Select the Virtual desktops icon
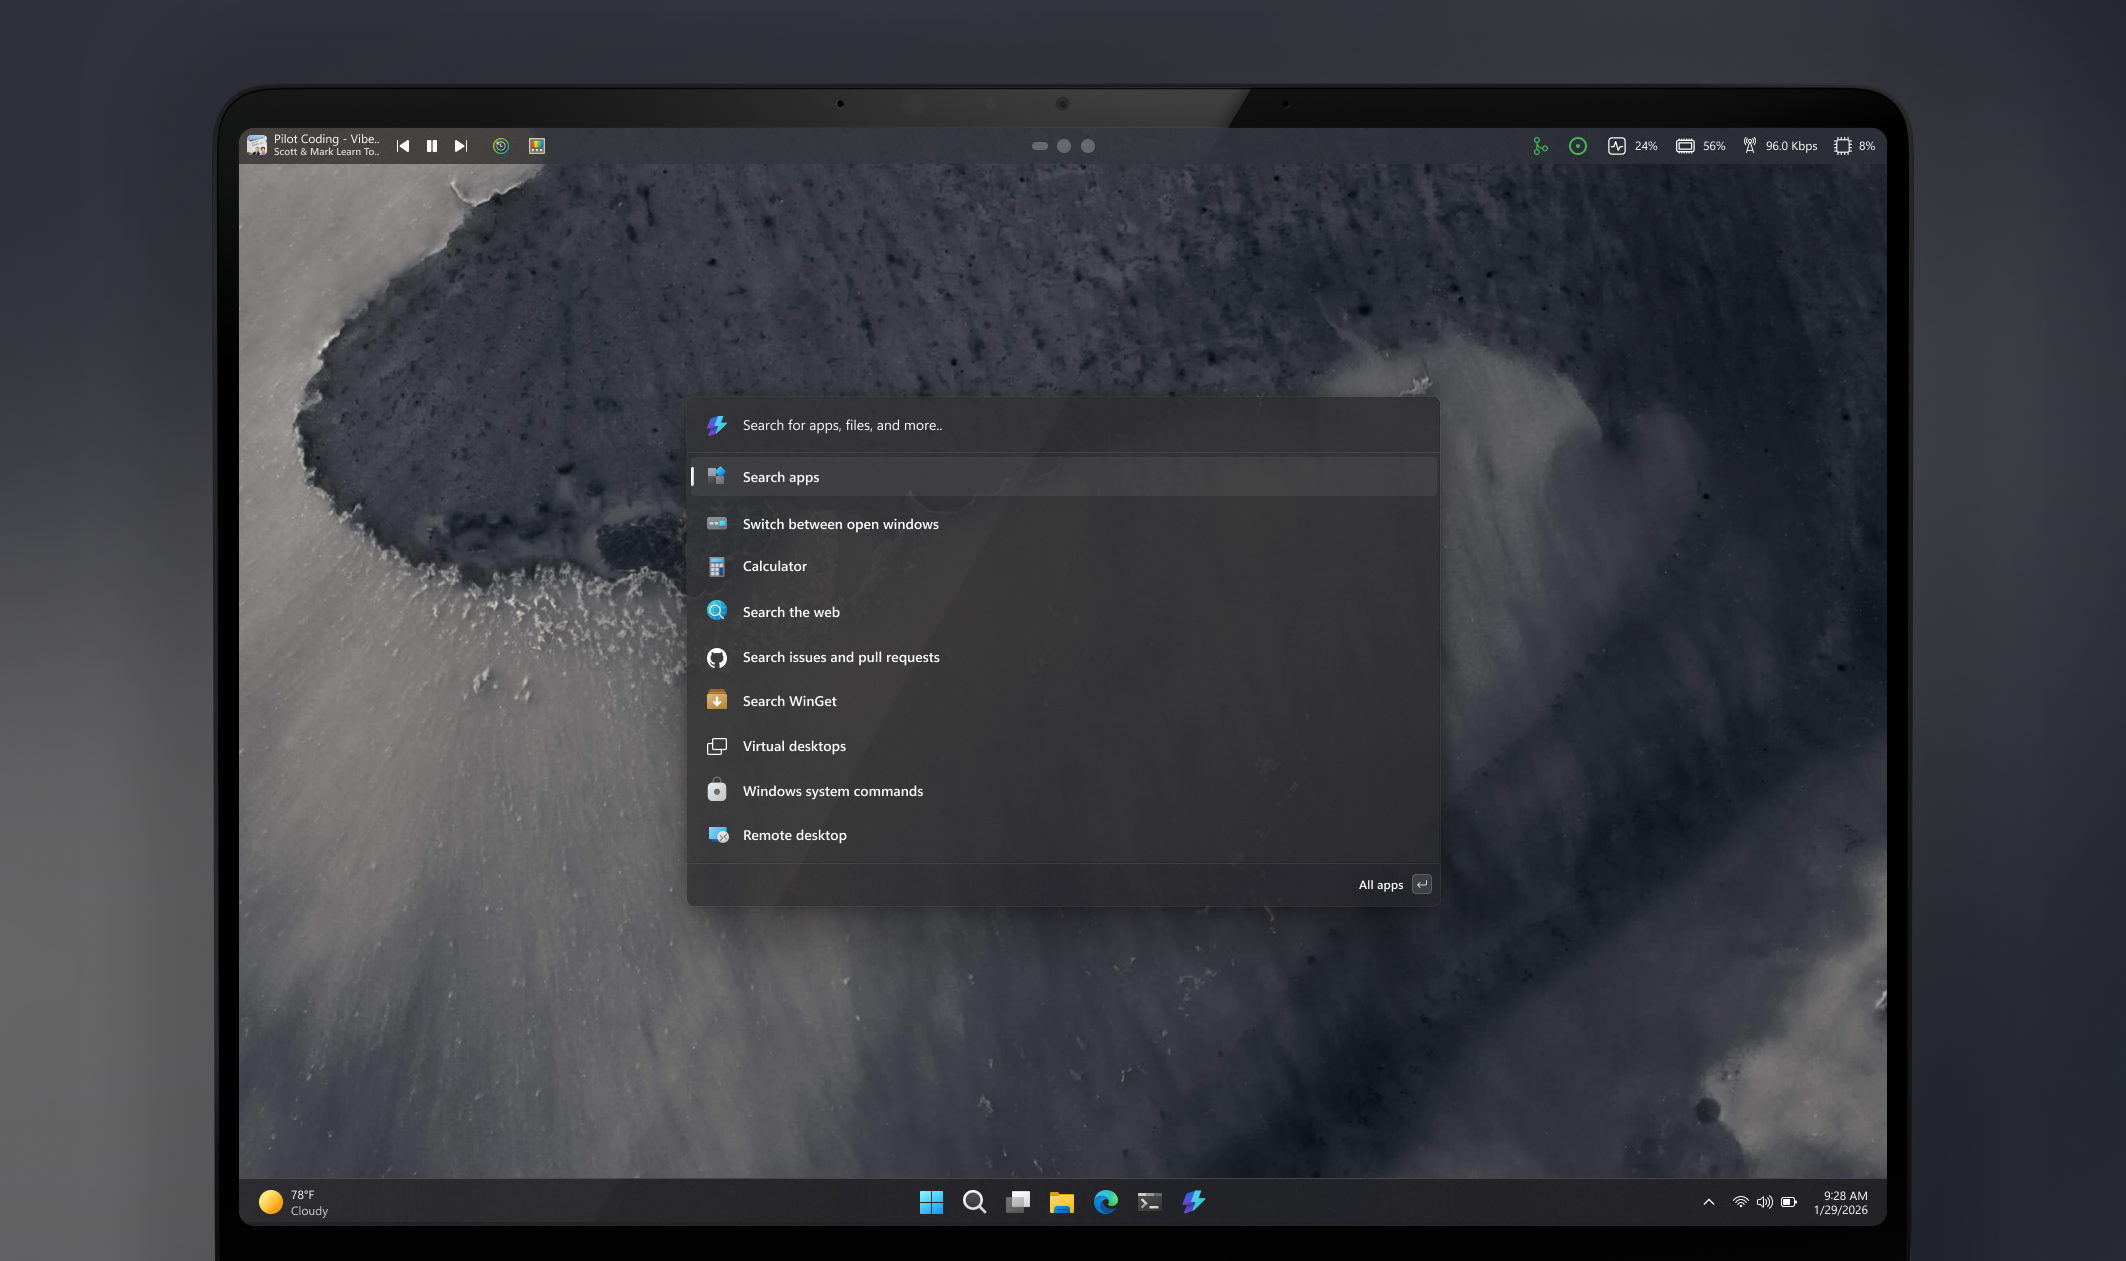 [717, 746]
